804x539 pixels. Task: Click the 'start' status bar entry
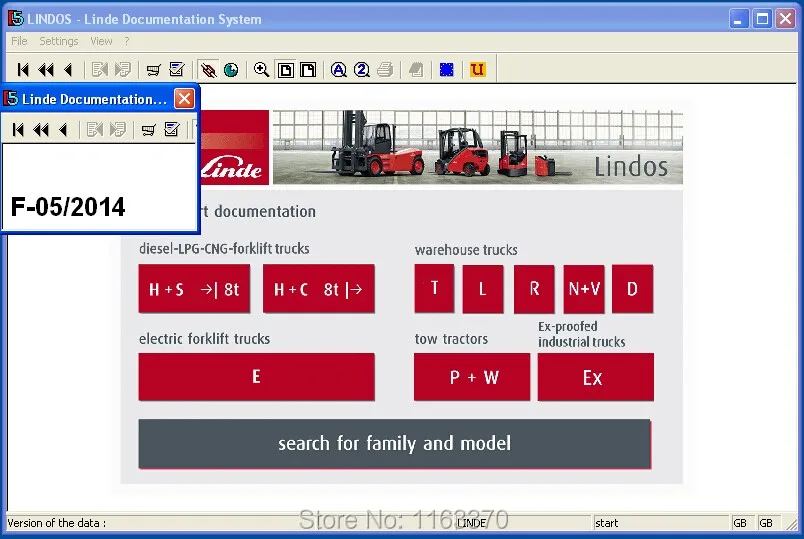point(607,523)
